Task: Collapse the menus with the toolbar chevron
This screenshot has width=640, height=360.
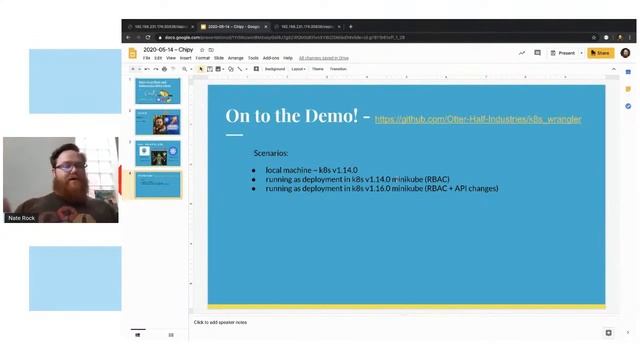Action: 613,69
